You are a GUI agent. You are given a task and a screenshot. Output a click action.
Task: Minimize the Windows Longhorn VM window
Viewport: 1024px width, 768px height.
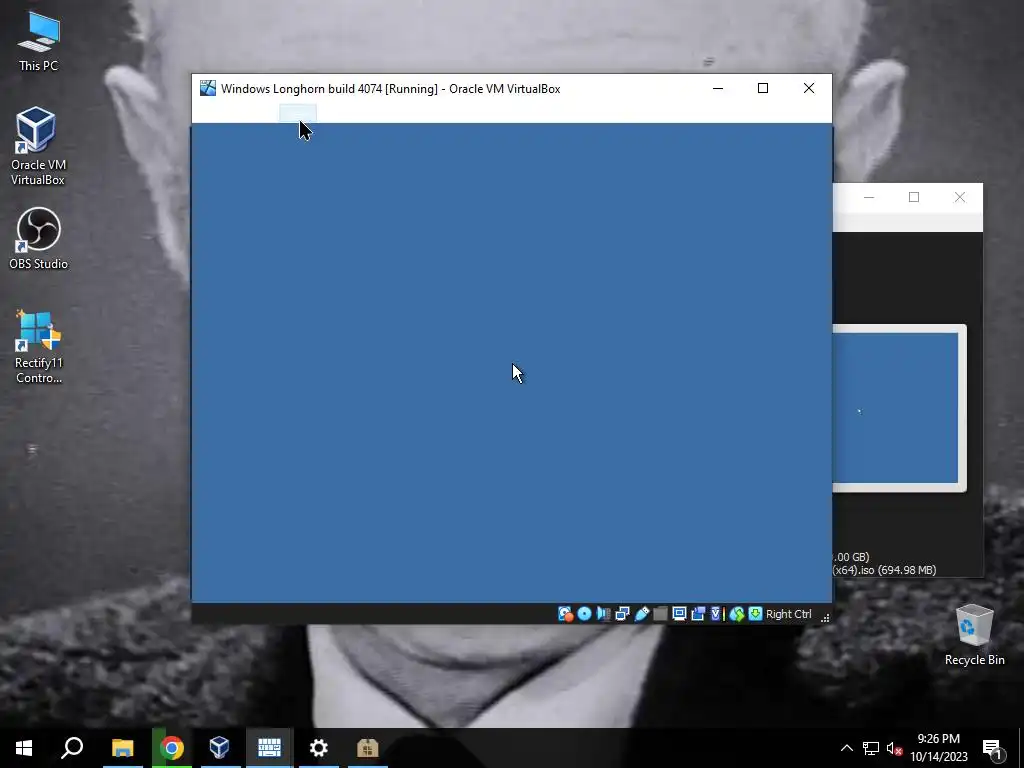point(718,88)
